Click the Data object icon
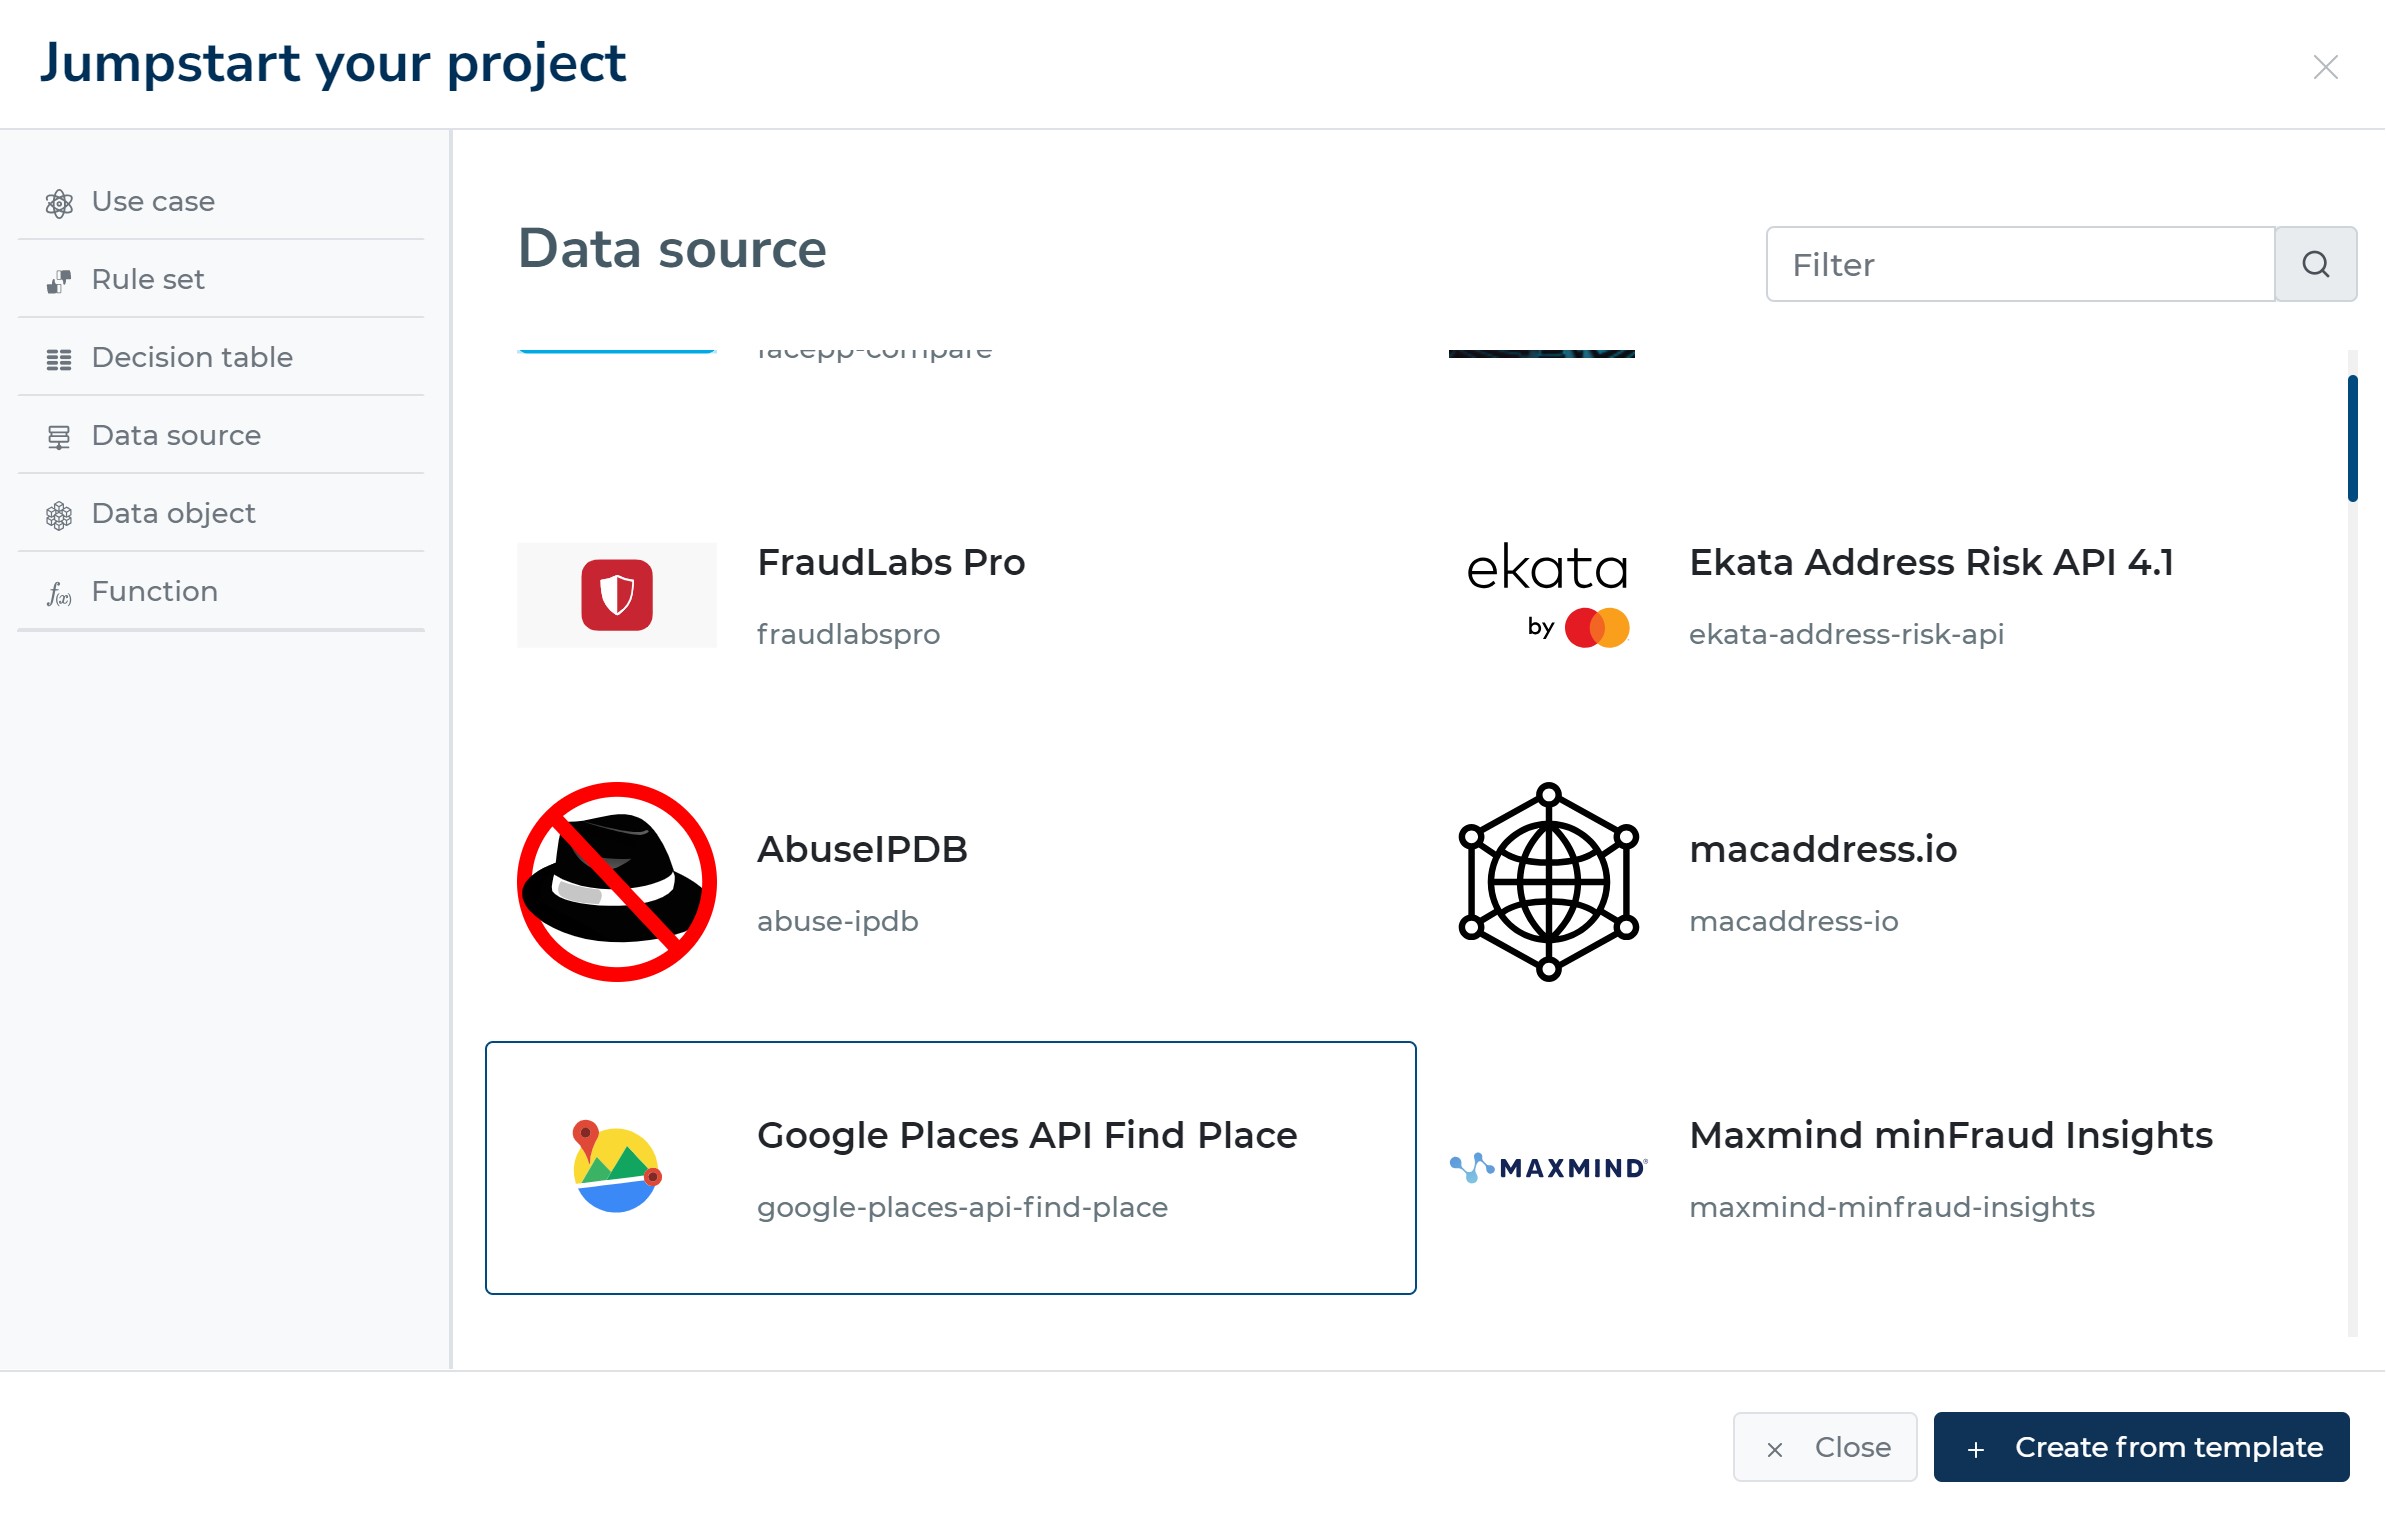Viewport: 2386px width, 1518px height. pyautogui.click(x=59, y=515)
